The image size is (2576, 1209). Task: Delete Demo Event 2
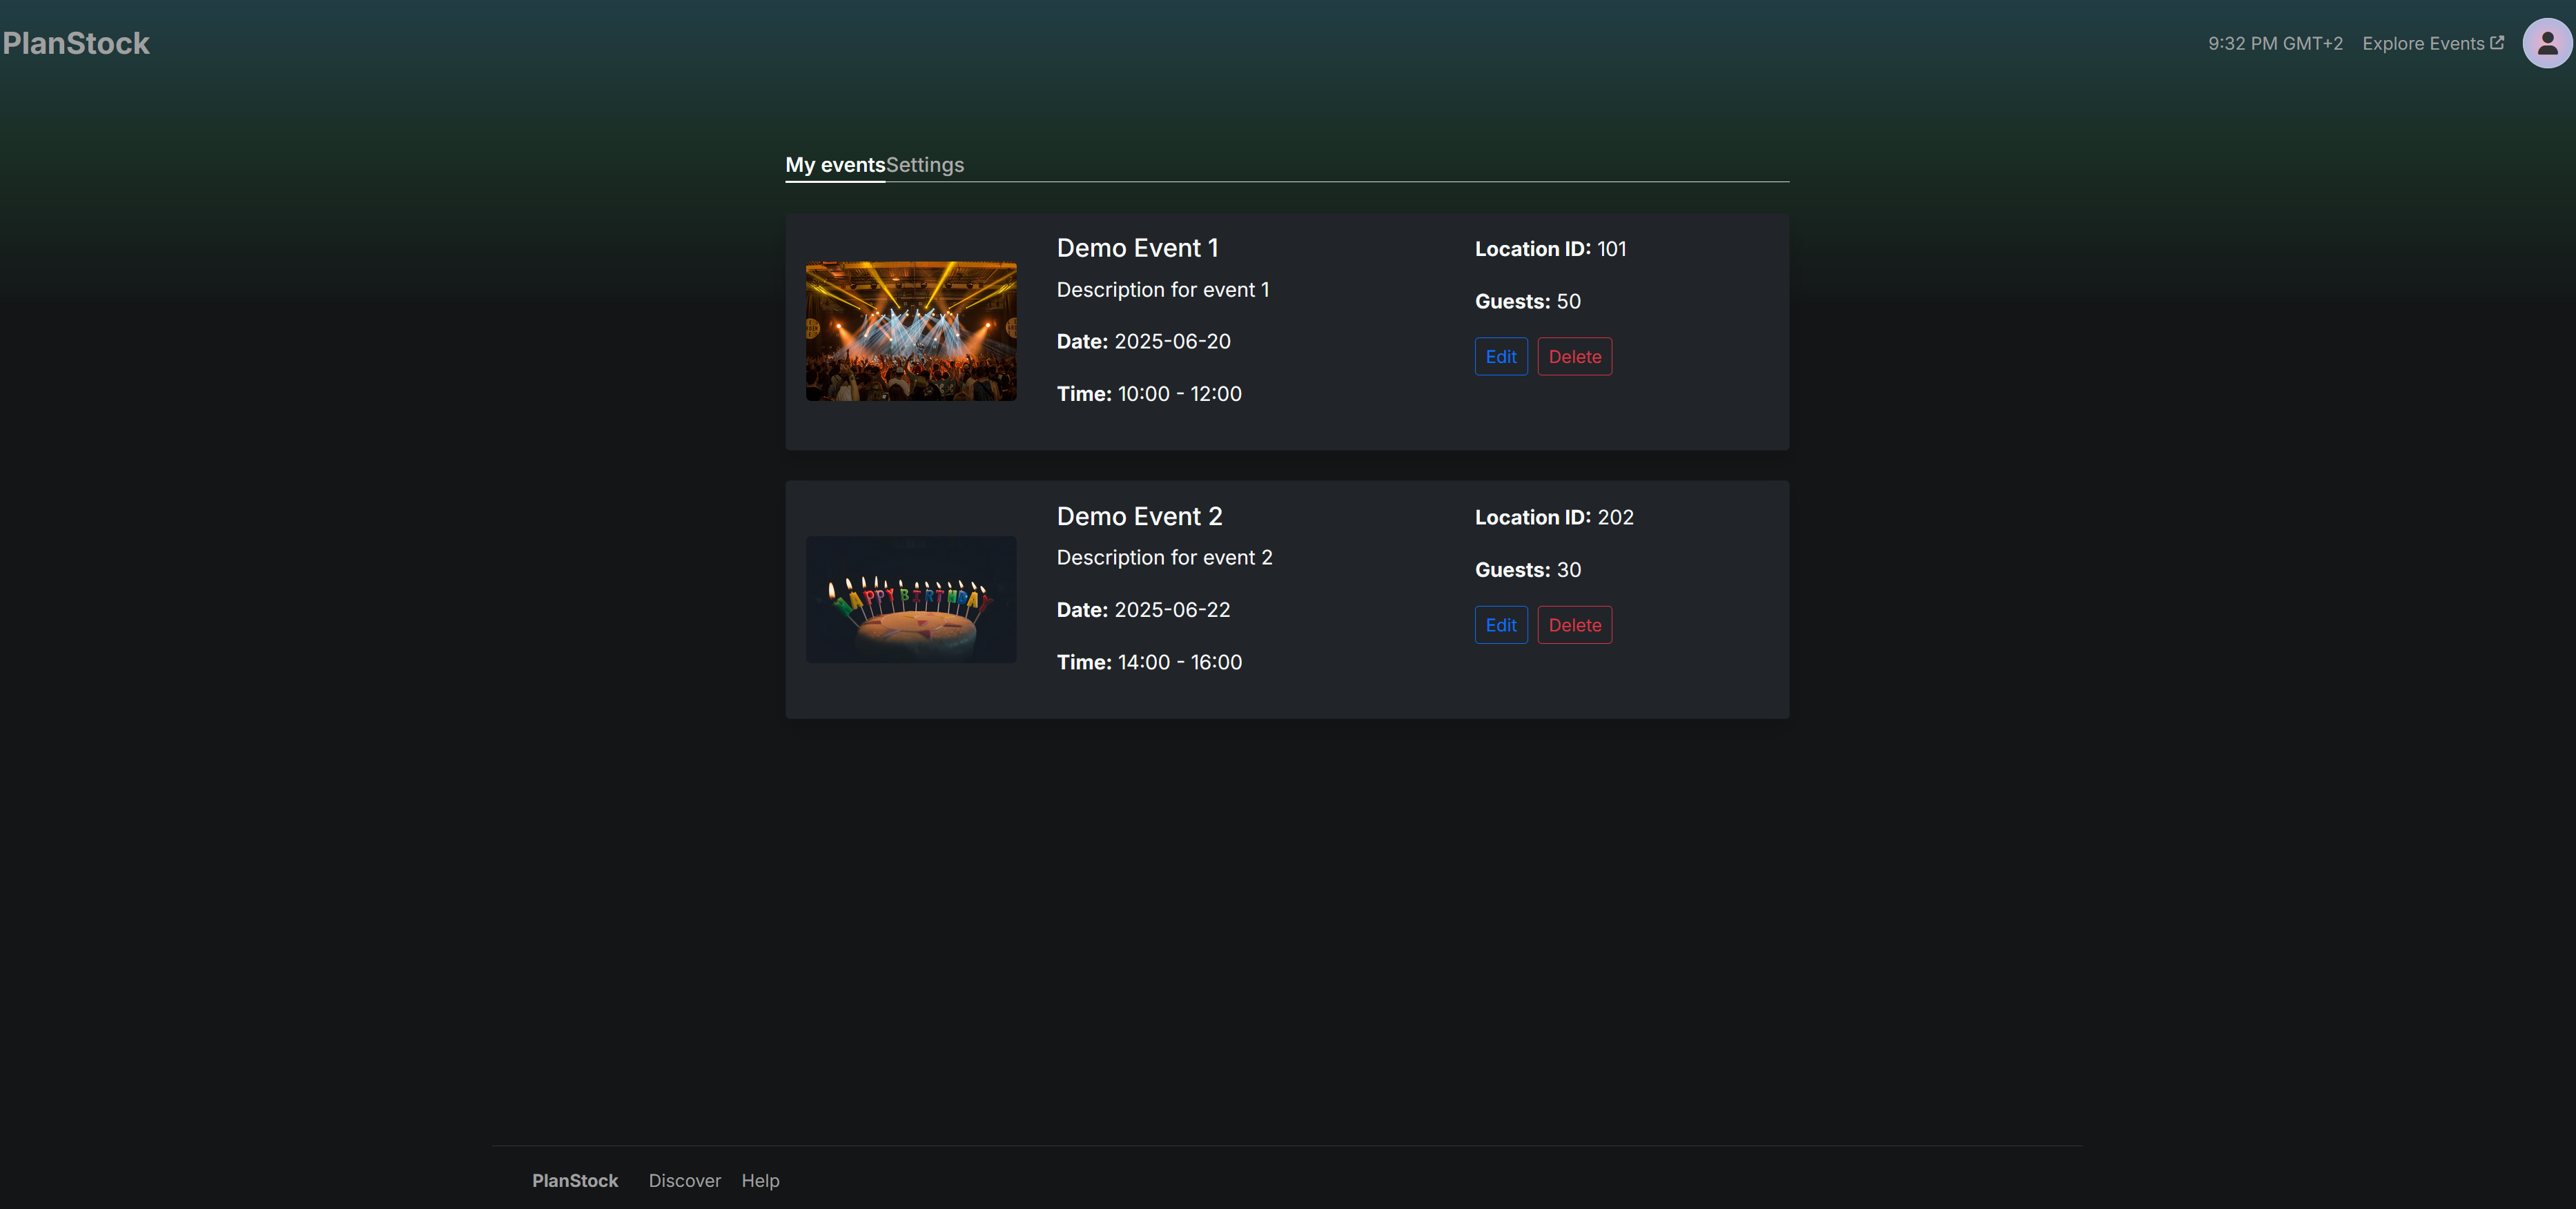[x=1574, y=624]
